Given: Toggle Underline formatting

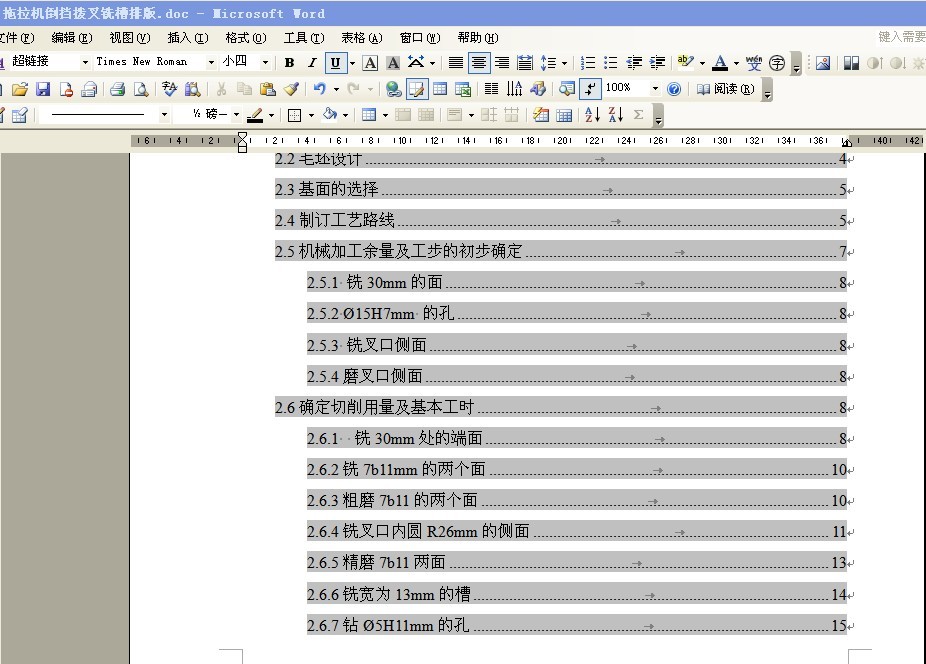Looking at the screenshot, I should (335, 63).
